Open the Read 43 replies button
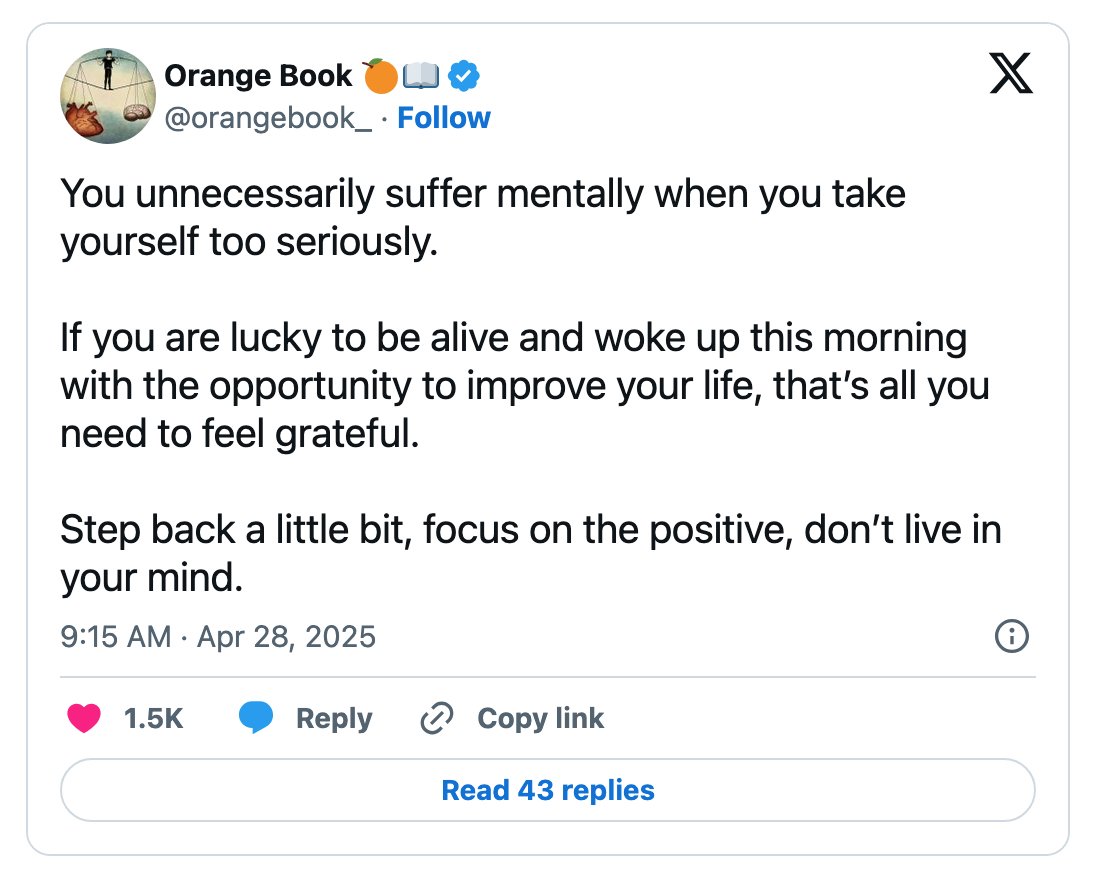This screenshot has height=879, width=1096. click(548, 790)
